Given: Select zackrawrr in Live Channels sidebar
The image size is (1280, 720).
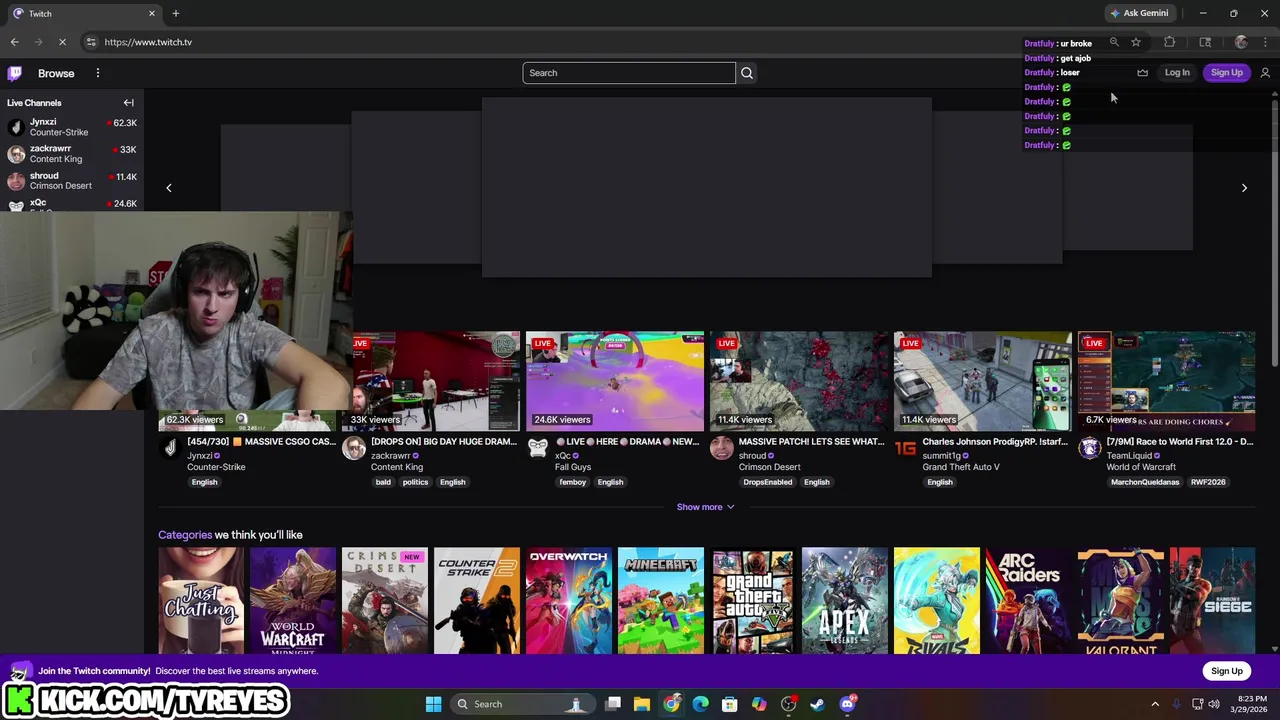Looking at the screenshot, I should pos(71,153).
